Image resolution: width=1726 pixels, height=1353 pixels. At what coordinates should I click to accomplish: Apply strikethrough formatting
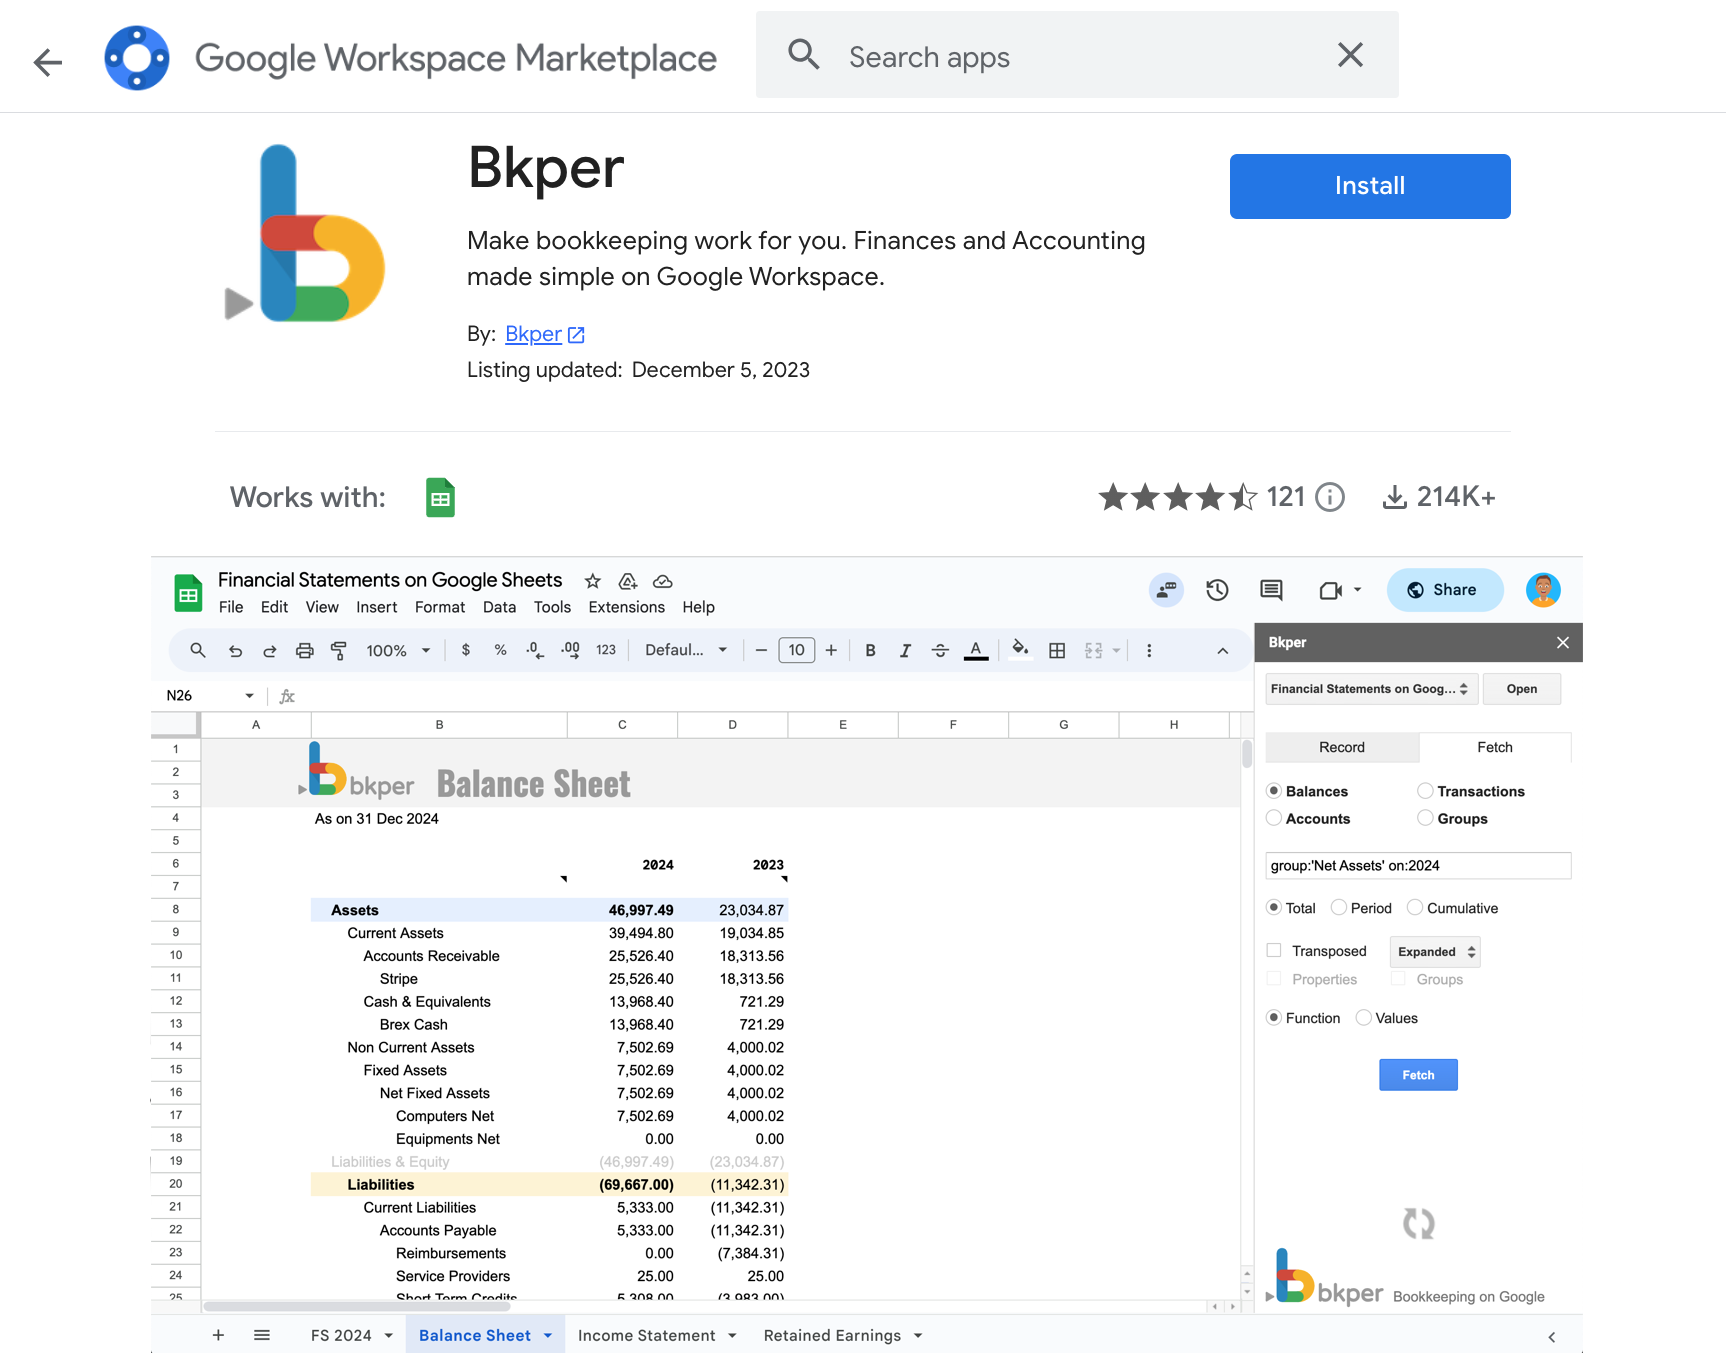(940, 650)
